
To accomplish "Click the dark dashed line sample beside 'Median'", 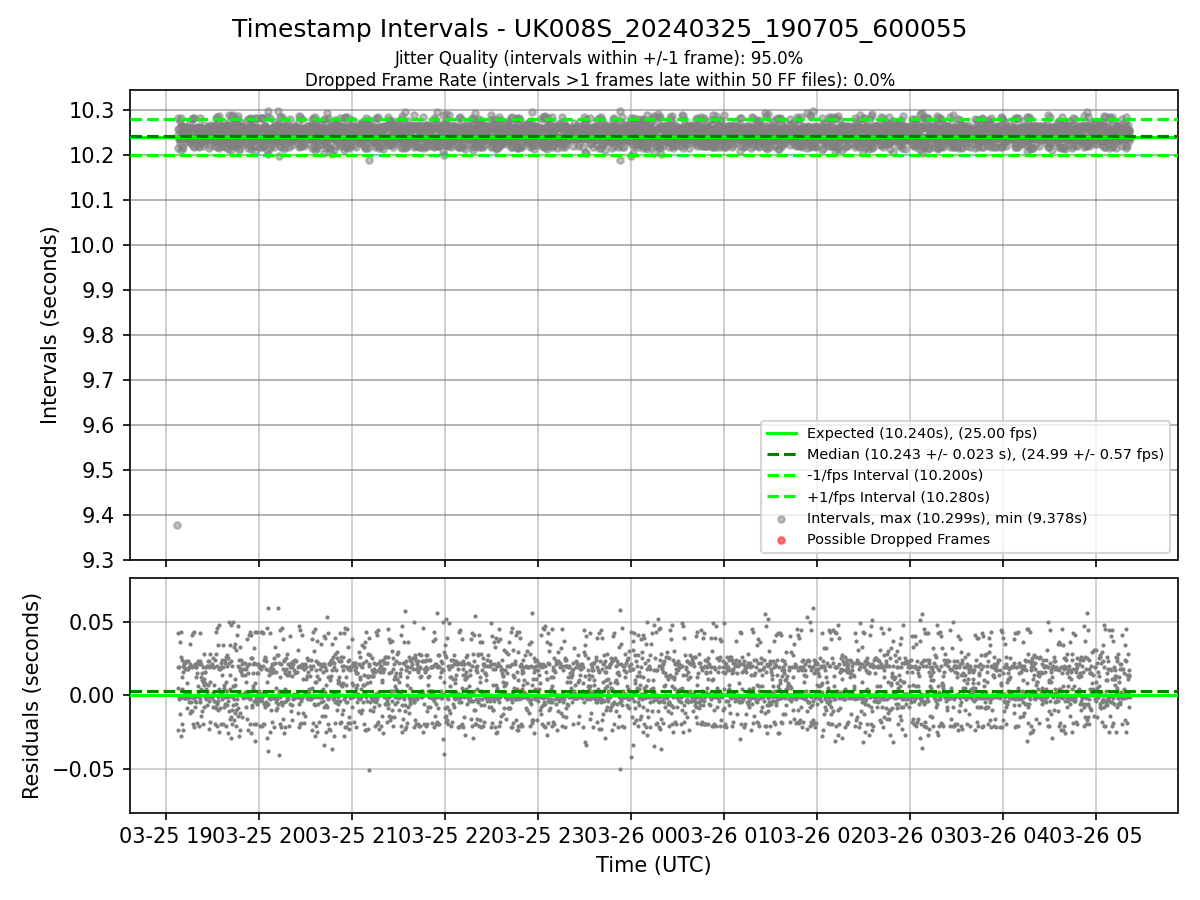I will [x=782, y=454].
